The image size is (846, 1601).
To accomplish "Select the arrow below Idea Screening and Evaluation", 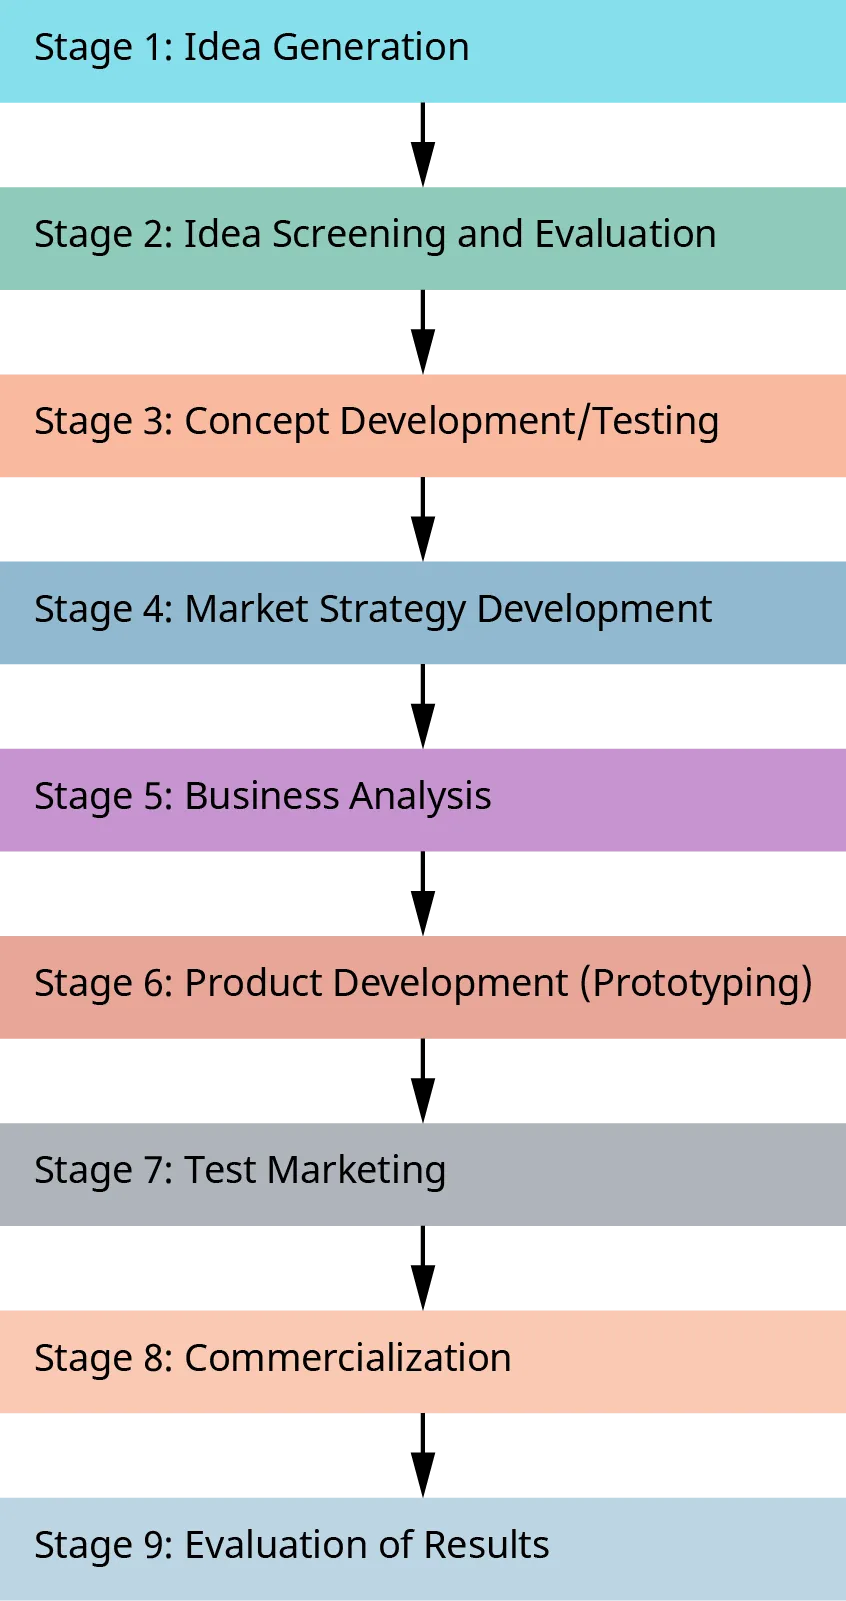I will pyautogui.click(x=424, y=332).
